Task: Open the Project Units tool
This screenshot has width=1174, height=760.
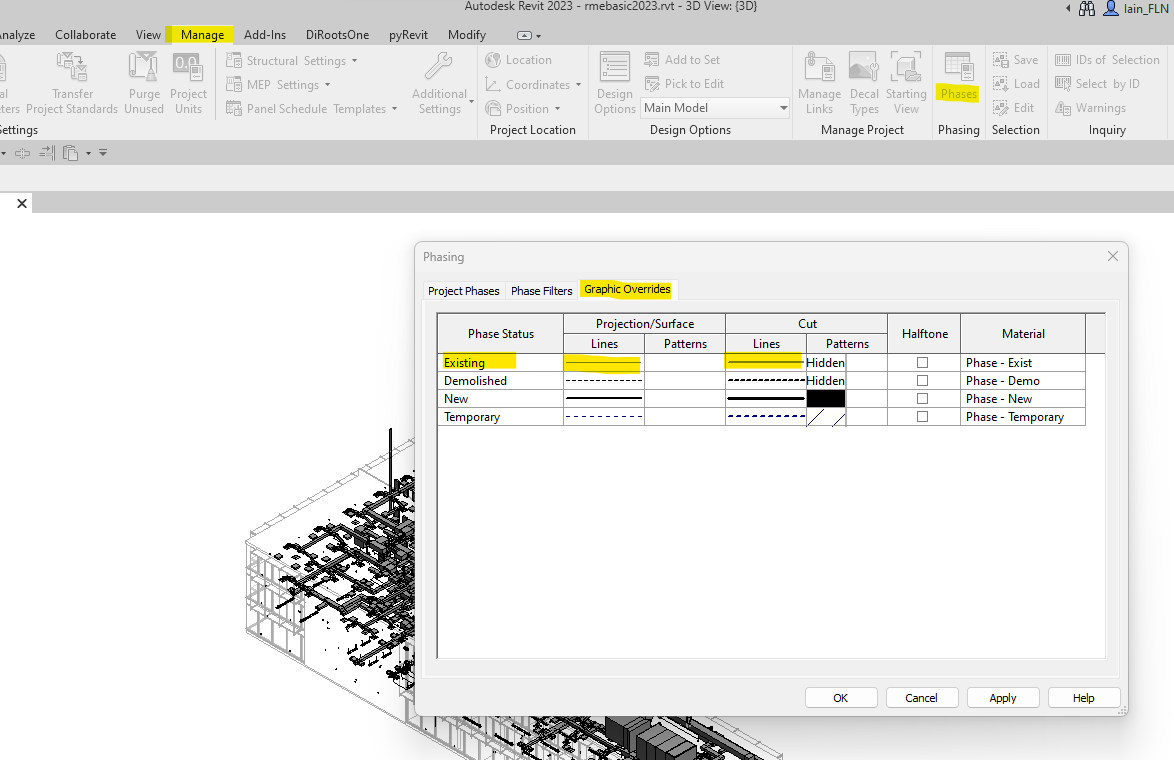Action: click(188, 80)
